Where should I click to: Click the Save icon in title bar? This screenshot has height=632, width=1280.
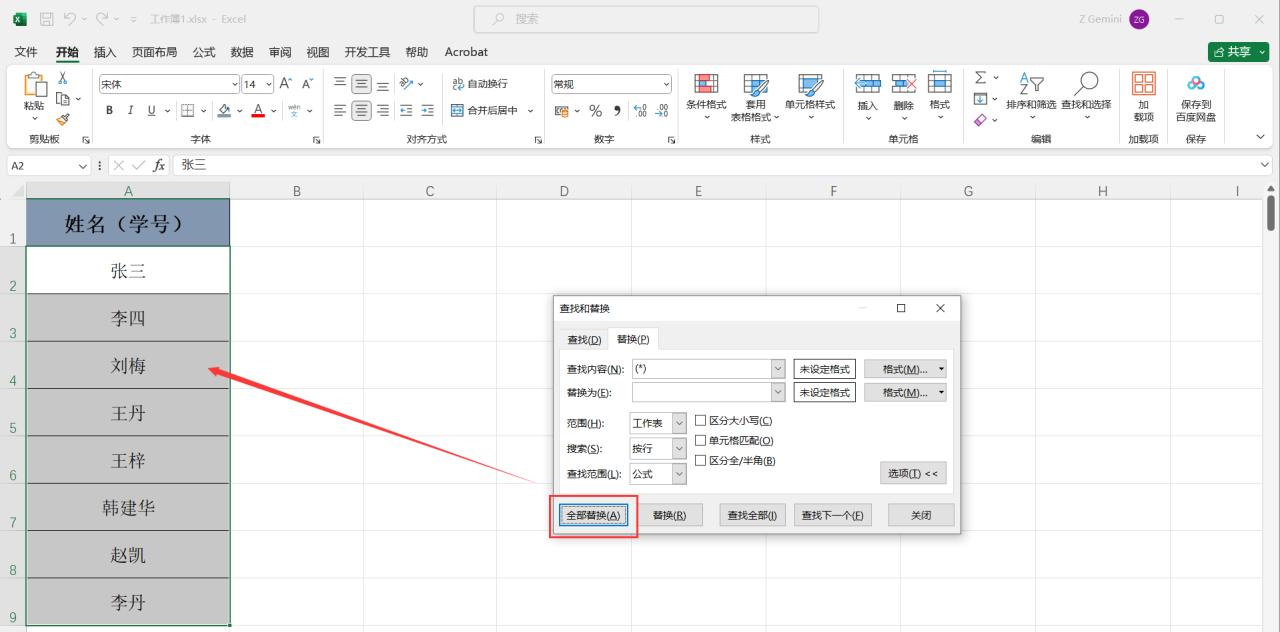(x=47, y=19)
